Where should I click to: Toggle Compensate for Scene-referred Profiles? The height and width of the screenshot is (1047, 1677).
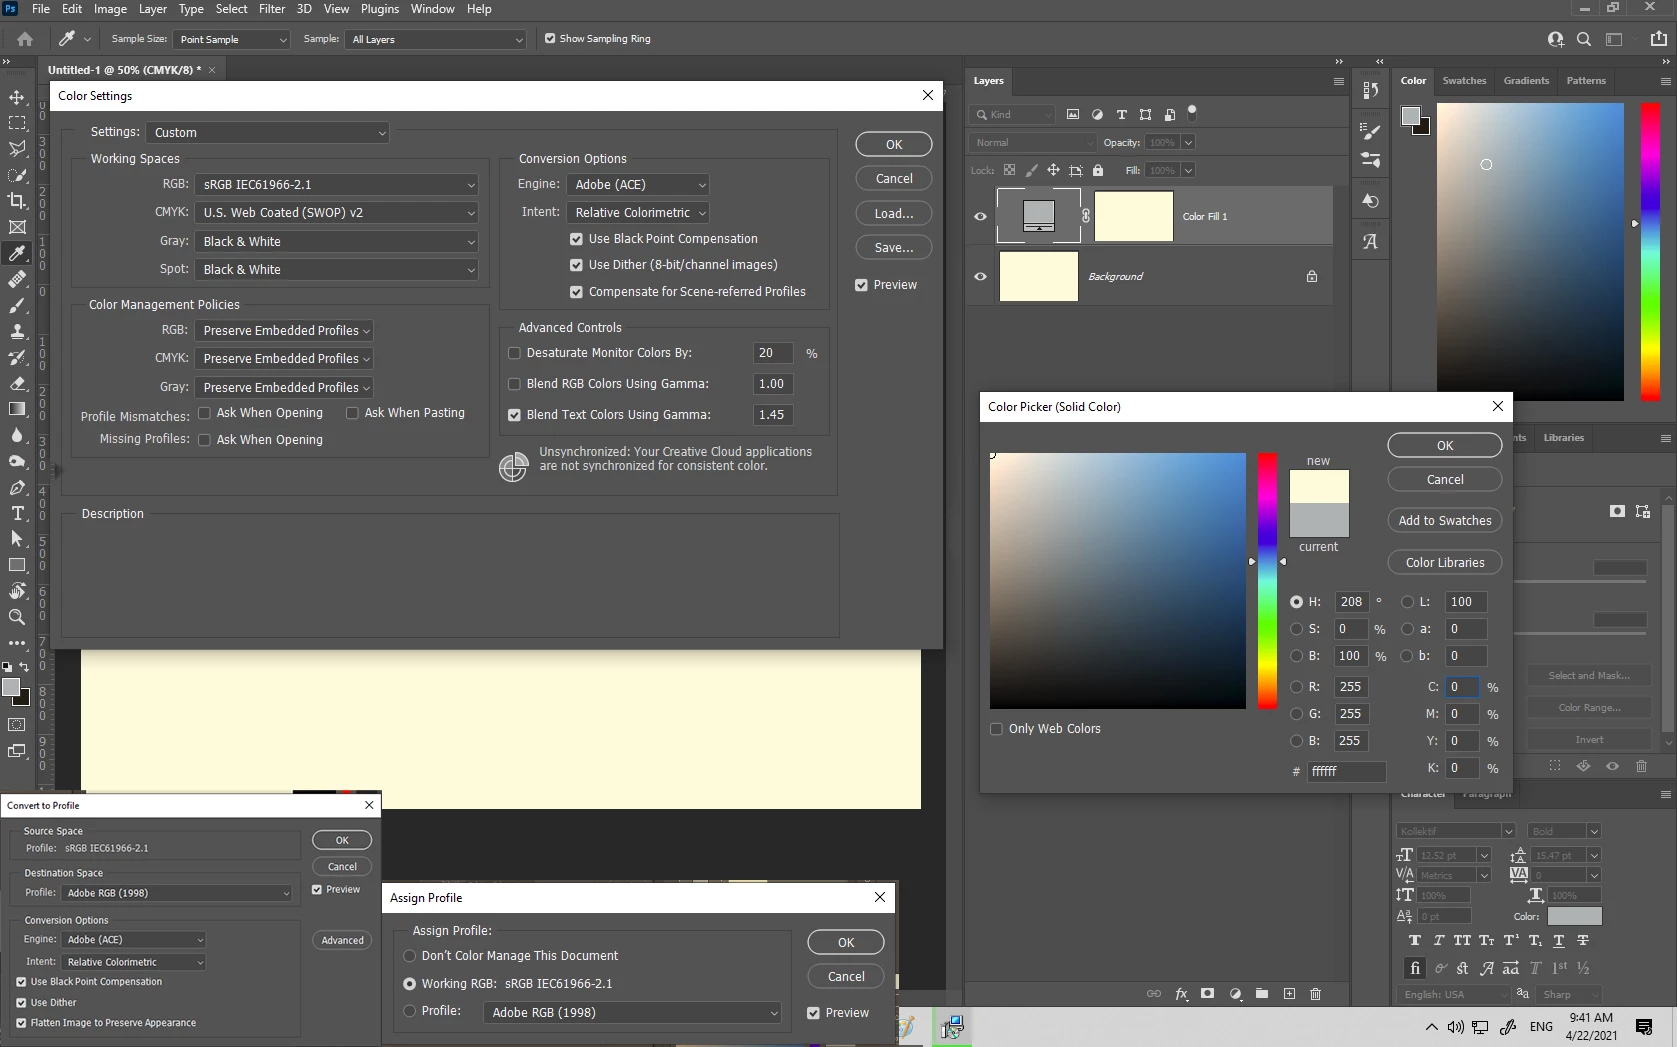[576, 292]
